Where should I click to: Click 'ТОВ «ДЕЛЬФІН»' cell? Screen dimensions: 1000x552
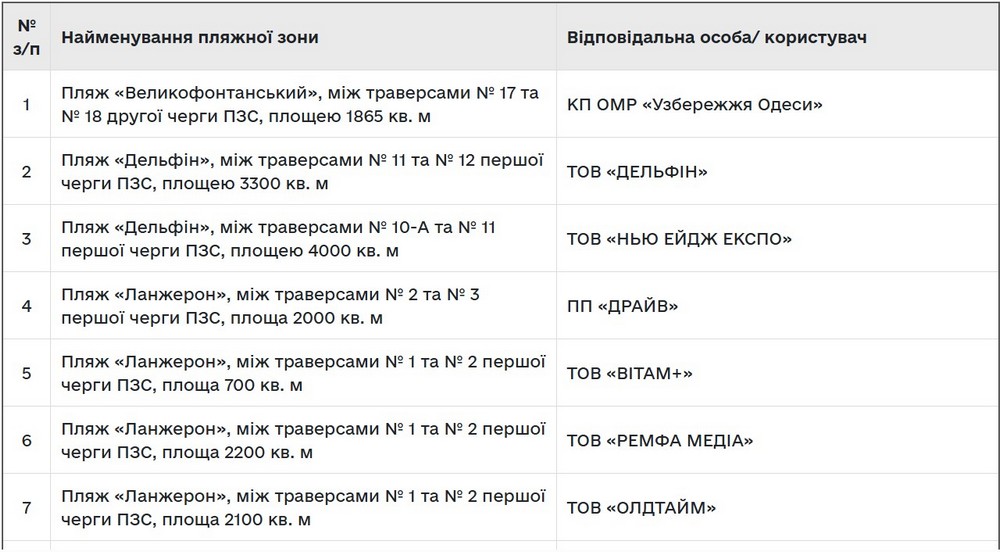click(777, 171)
